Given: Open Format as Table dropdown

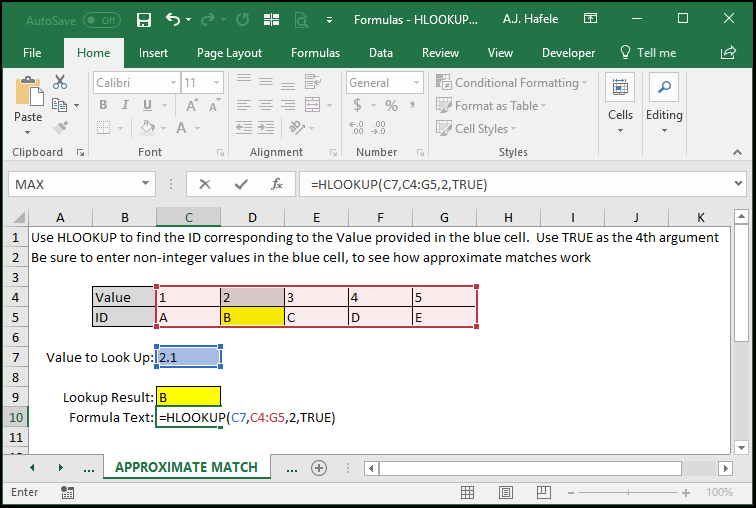Looking at the screenshot, I should 491,106.
